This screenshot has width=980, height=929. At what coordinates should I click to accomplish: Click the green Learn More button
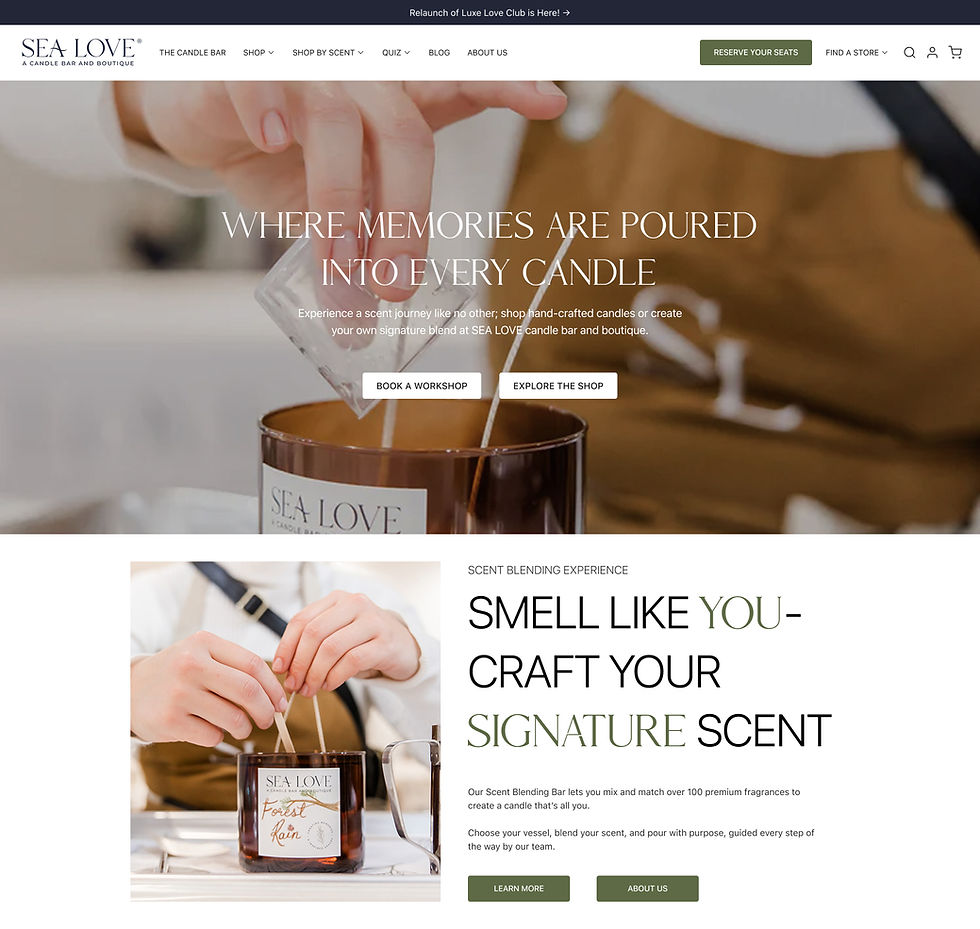[519, 888]
